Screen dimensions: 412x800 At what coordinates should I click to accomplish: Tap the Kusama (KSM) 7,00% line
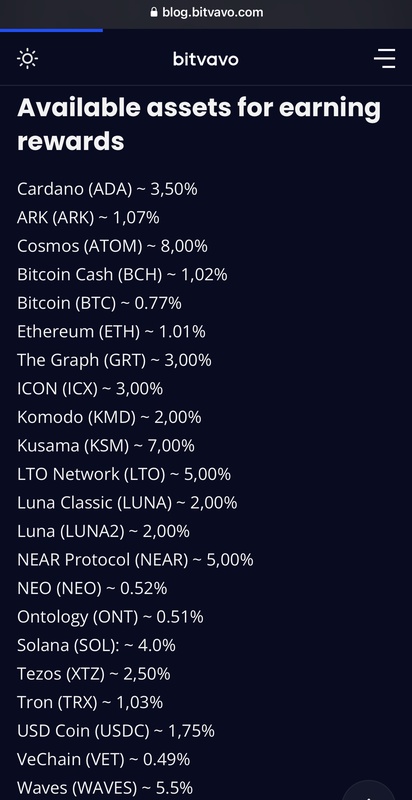click(x=106, y=446)
